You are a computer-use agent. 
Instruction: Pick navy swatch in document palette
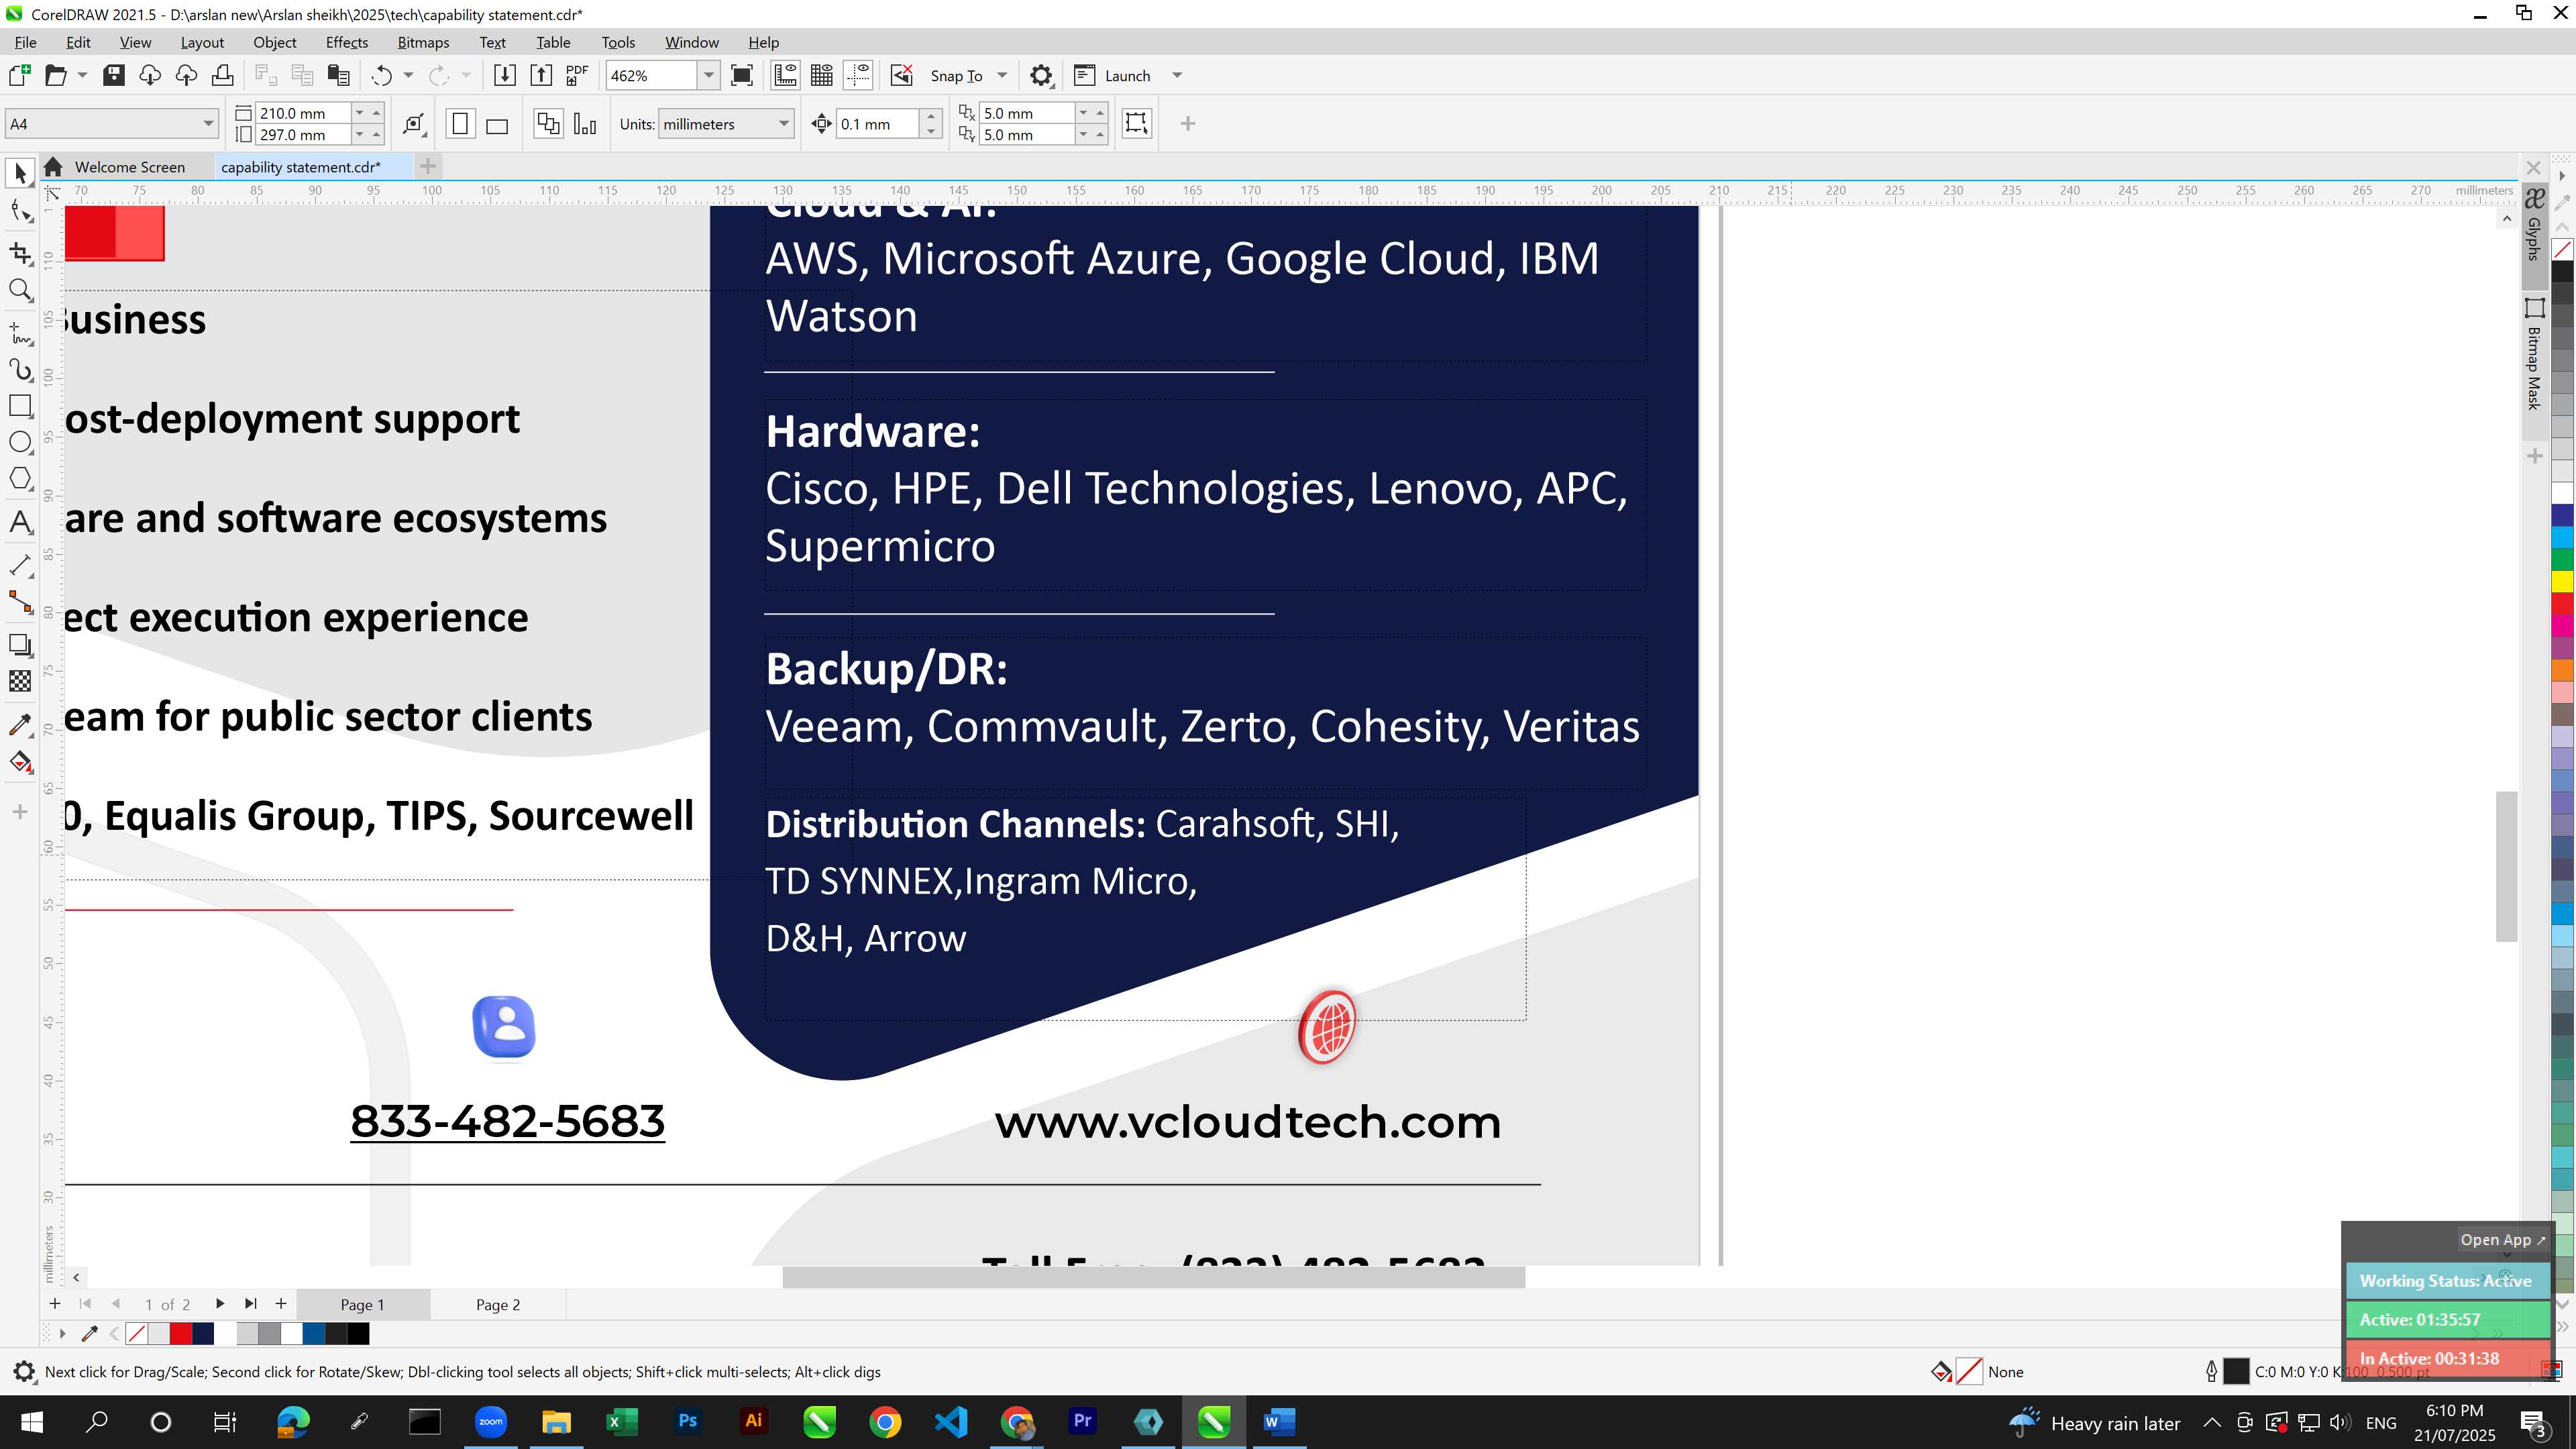(x=203, y=1333)
